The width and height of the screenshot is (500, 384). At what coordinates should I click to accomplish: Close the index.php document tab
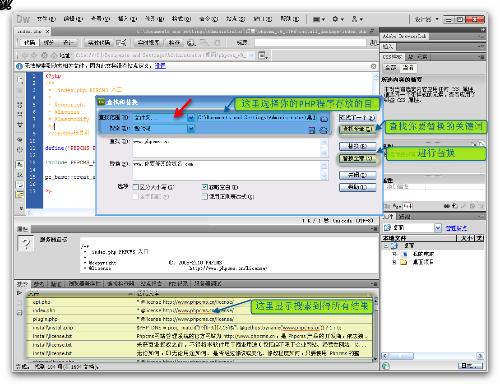point(47,31)
